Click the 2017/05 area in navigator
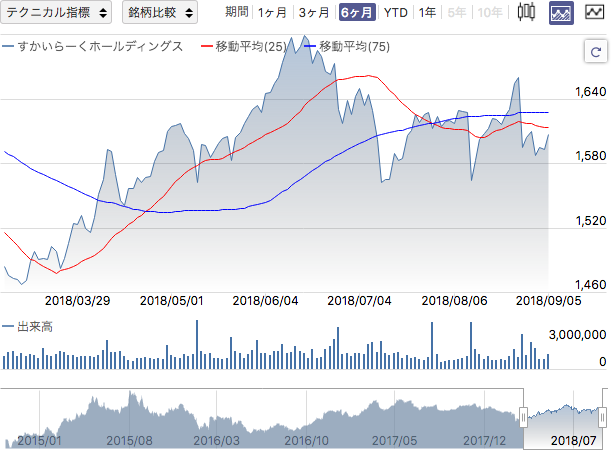Image resolution: width=612 pixels, height=451 pixels. click(394, 440)
